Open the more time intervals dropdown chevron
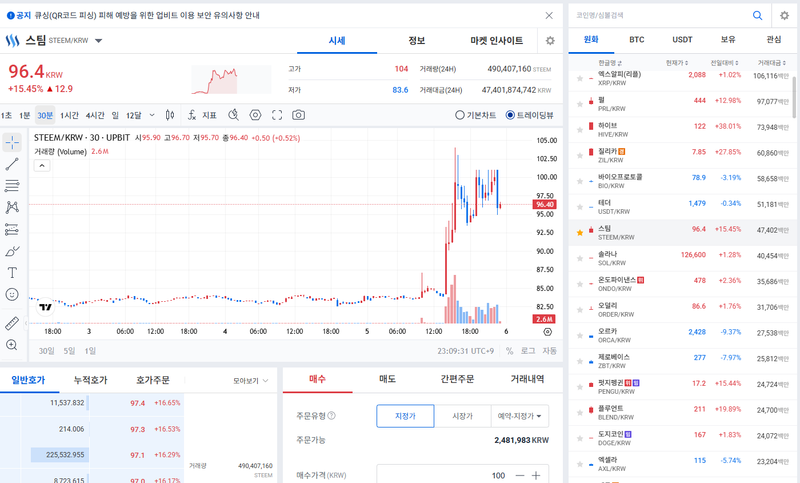This screenshot has height=483, width=800. point(152,115)
